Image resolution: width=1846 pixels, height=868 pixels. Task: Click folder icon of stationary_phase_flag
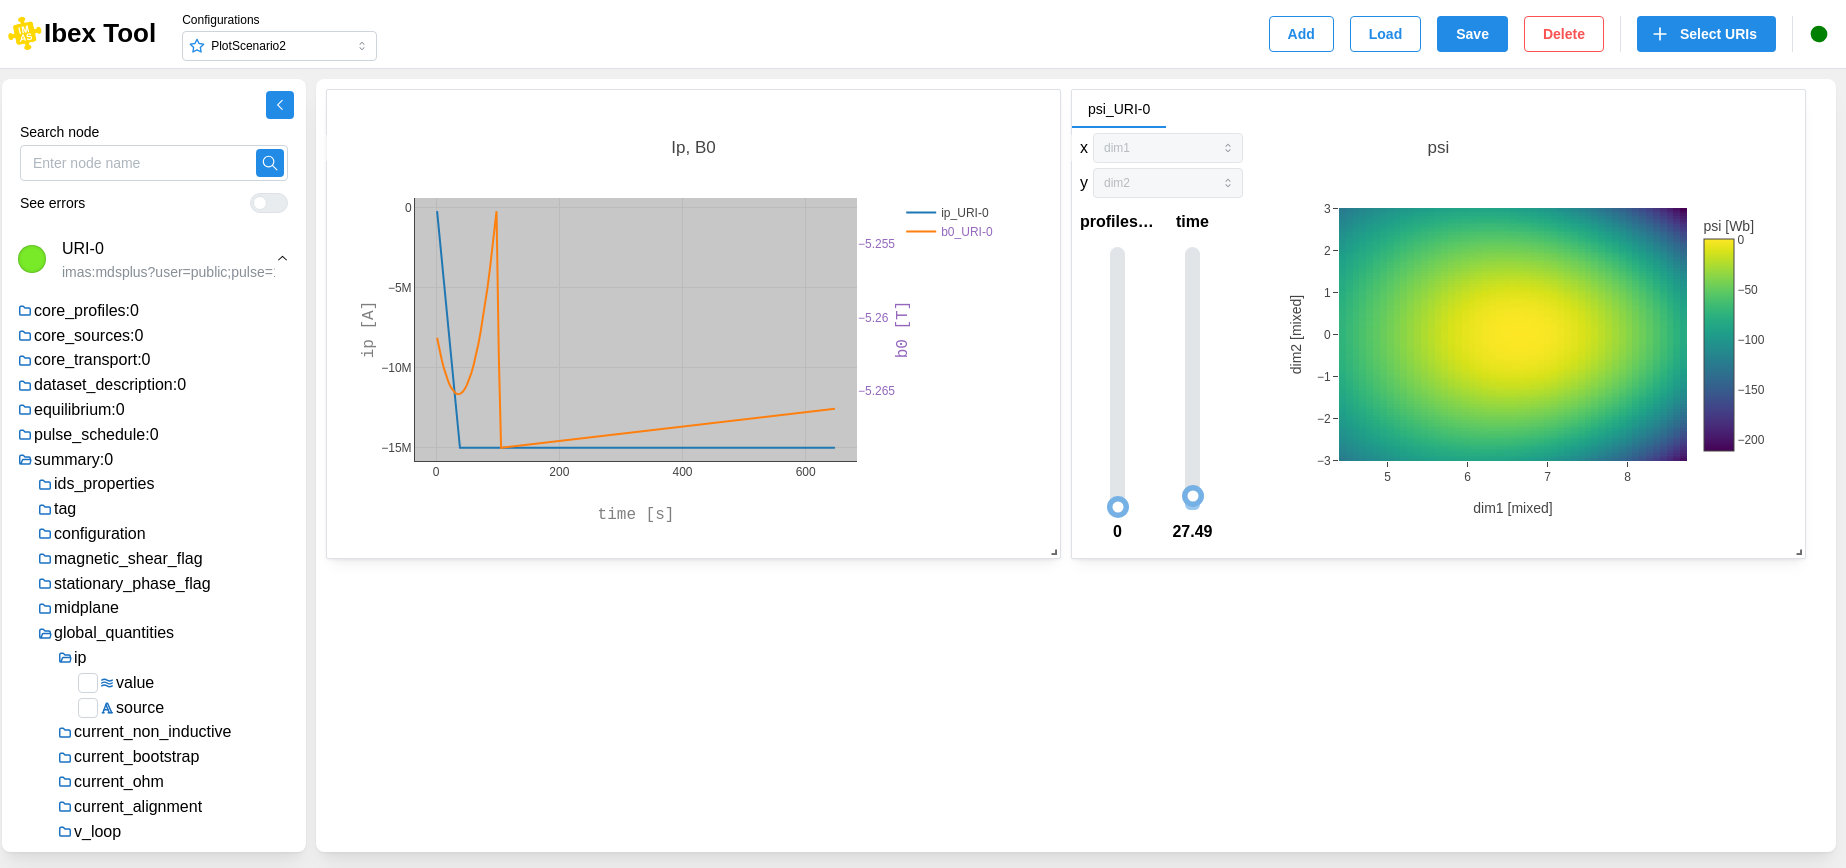(45, 584)
